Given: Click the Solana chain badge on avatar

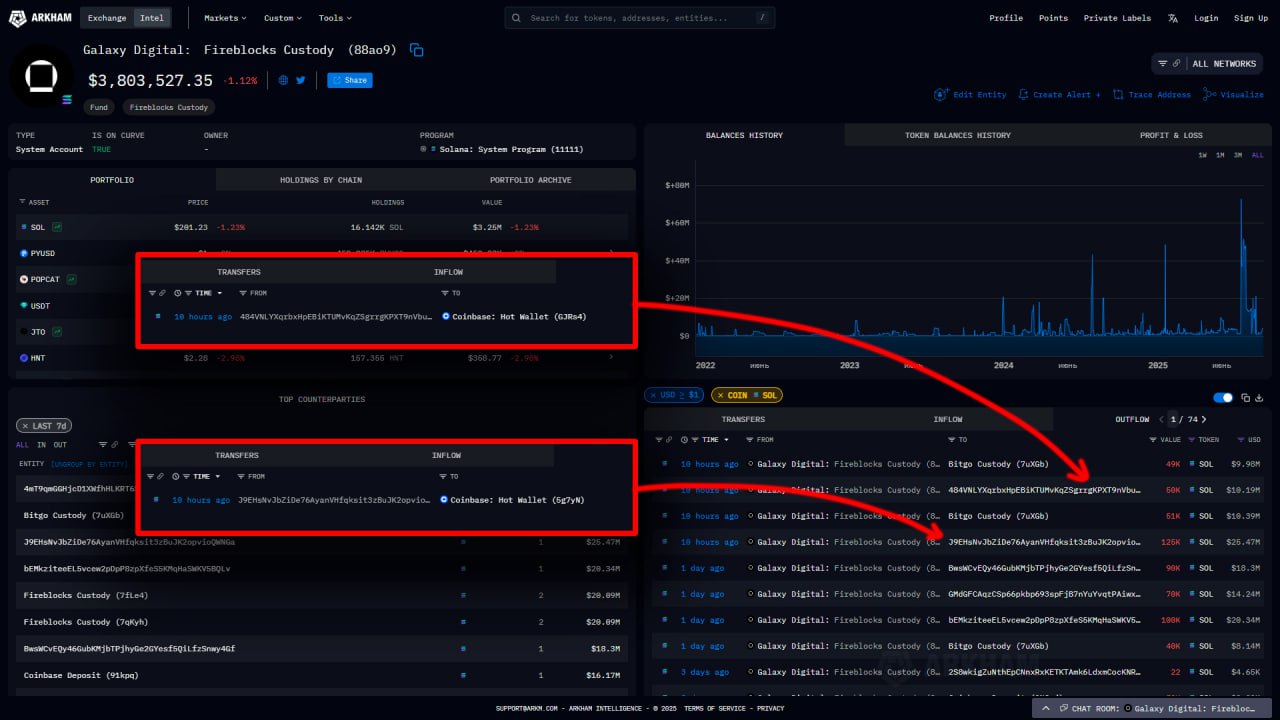Looking at the screenshot, I should pos(67,99).
